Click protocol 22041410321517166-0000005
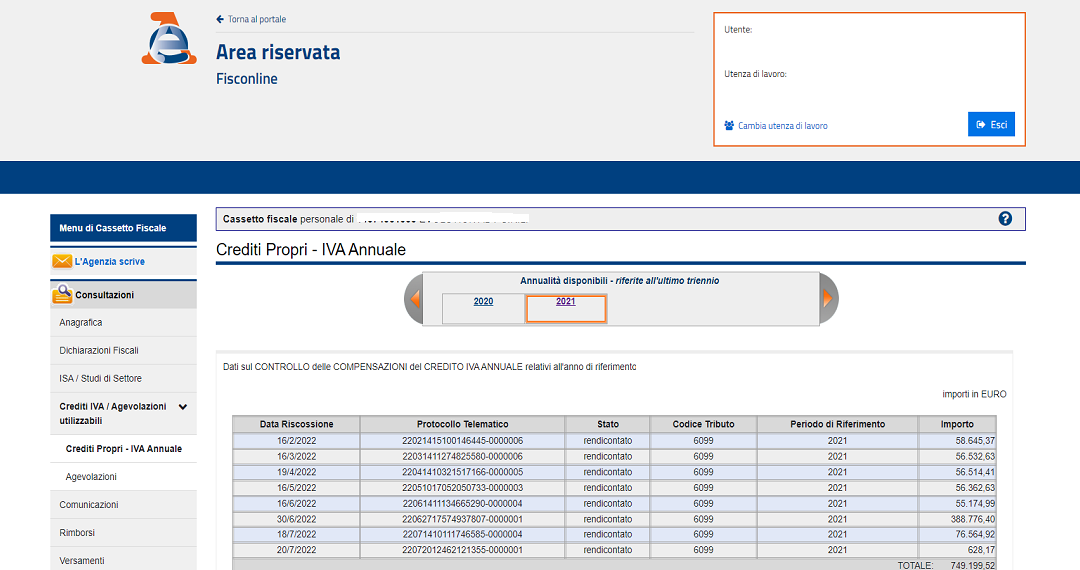Viewport: 1080px width, 570px height. click(x=462, y=472)
